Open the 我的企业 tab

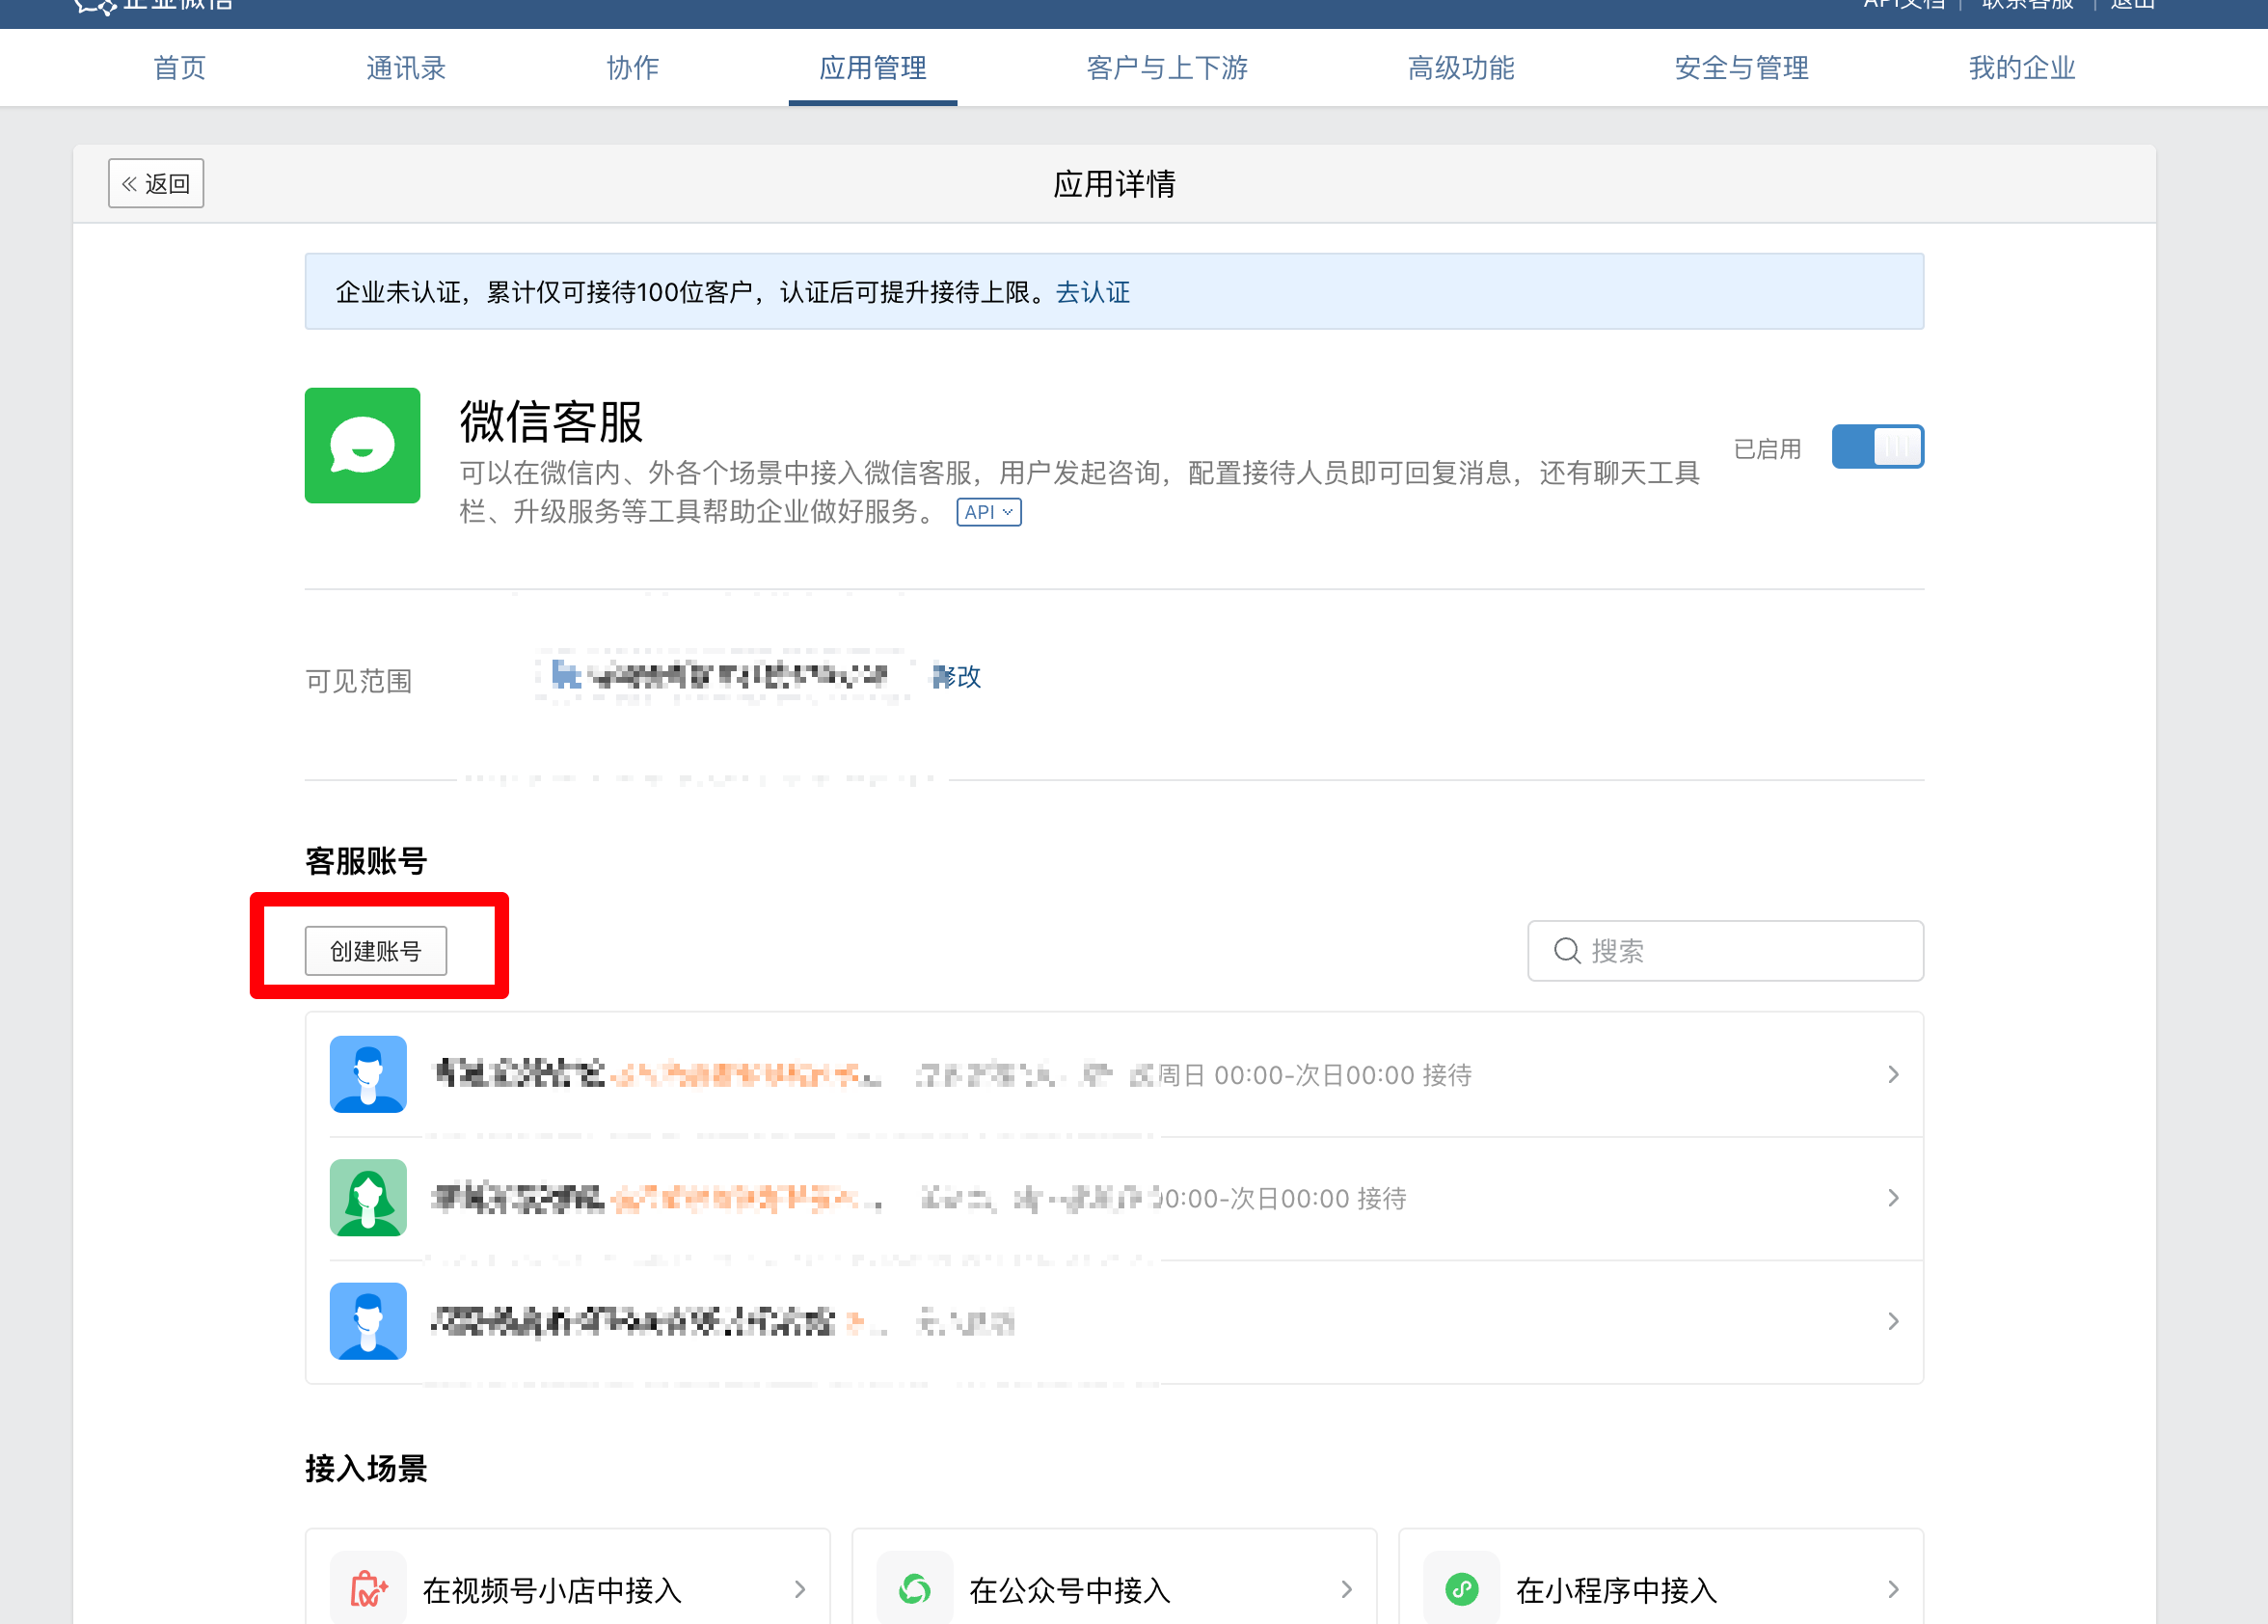pos(2022,68)
